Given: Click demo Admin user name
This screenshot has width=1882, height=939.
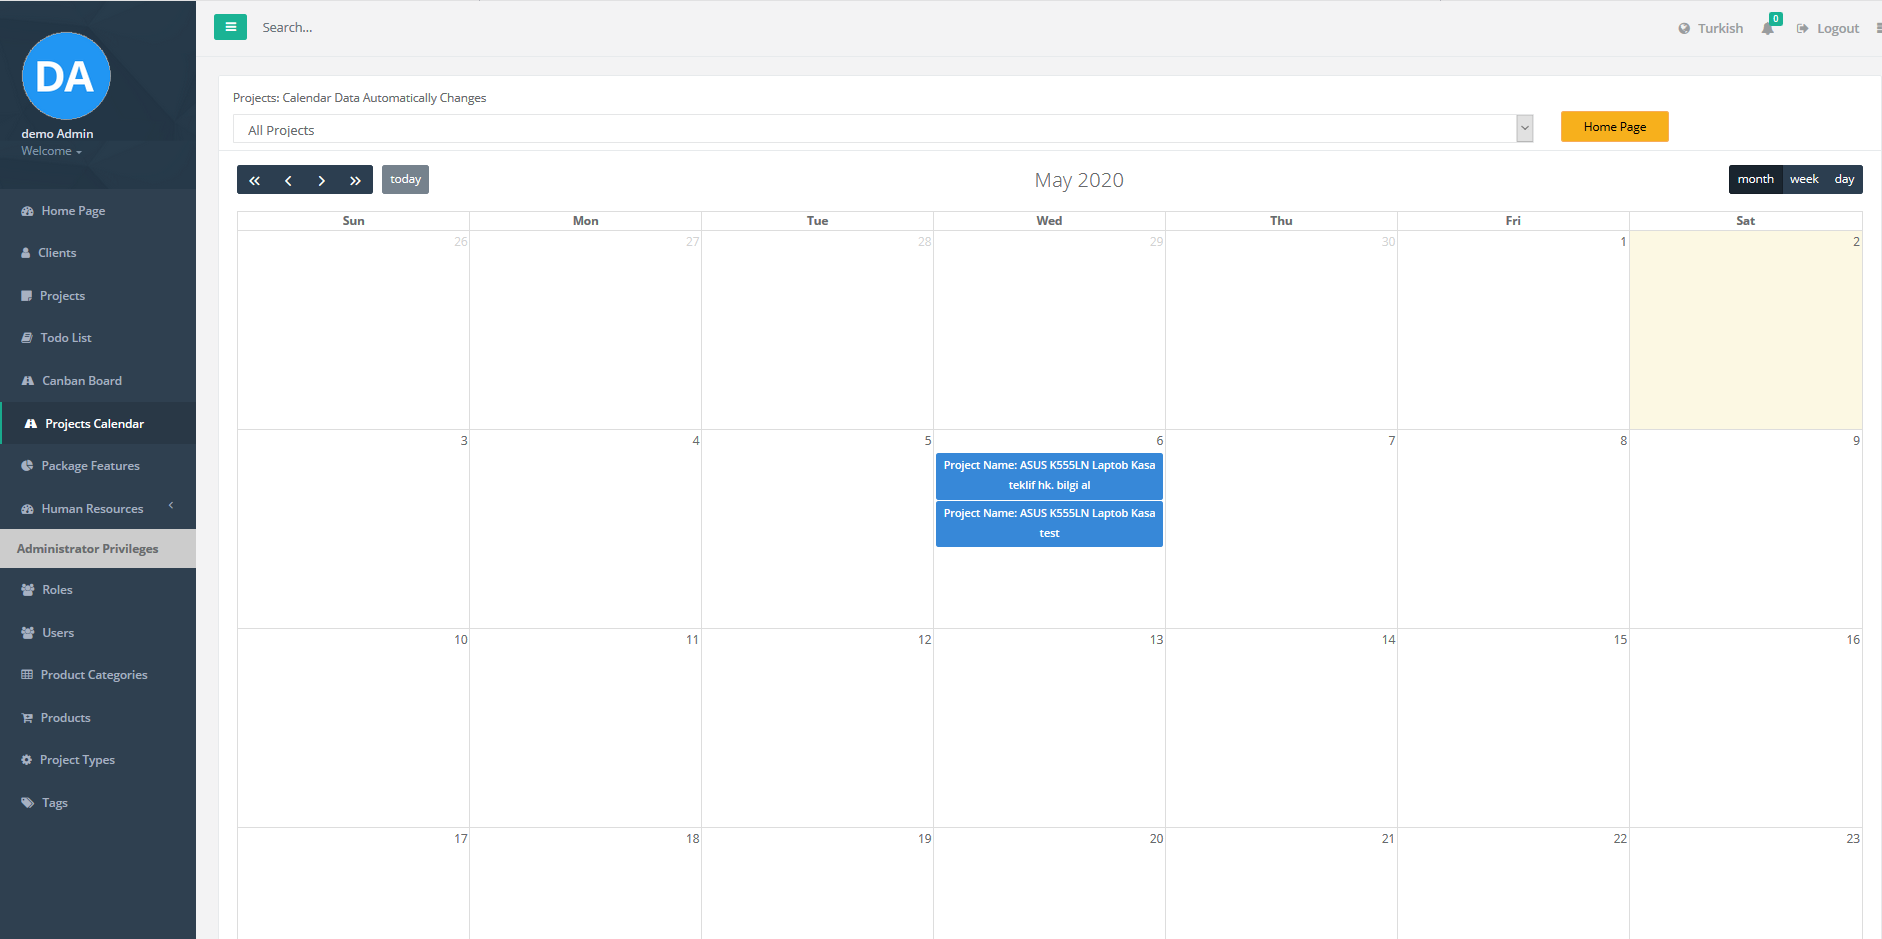Looking at the screenshot, I should tap(57, 134).
